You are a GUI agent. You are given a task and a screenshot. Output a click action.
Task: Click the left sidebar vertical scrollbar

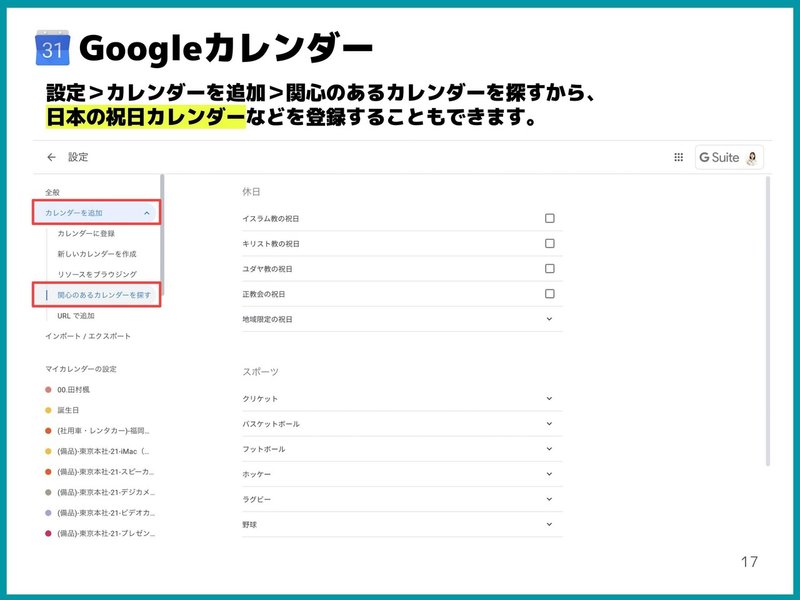[162, 235]
